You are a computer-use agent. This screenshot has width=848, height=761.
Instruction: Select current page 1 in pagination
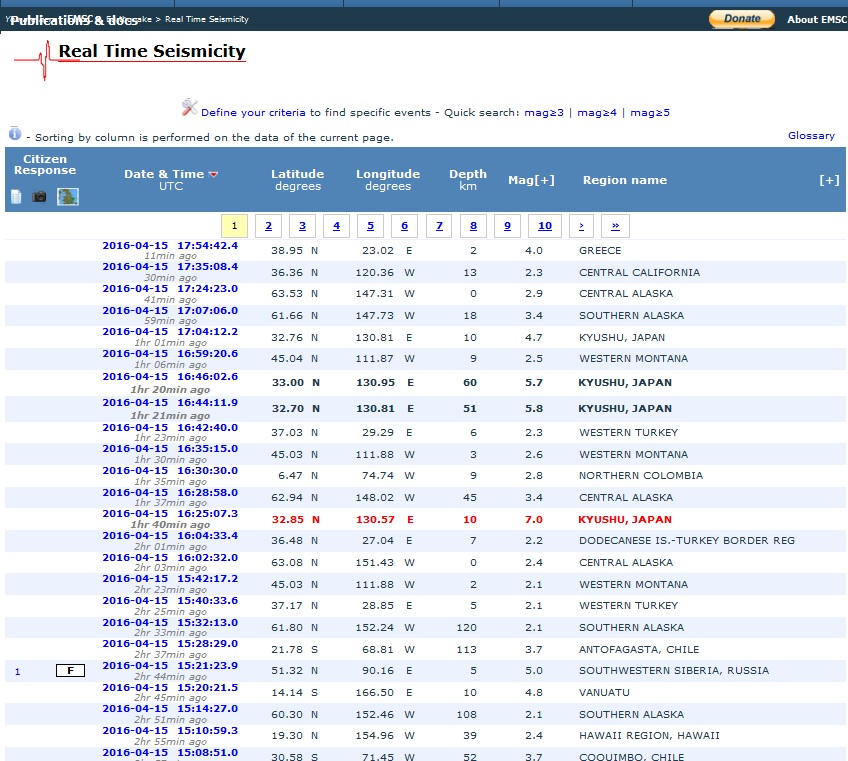(234, 226)
